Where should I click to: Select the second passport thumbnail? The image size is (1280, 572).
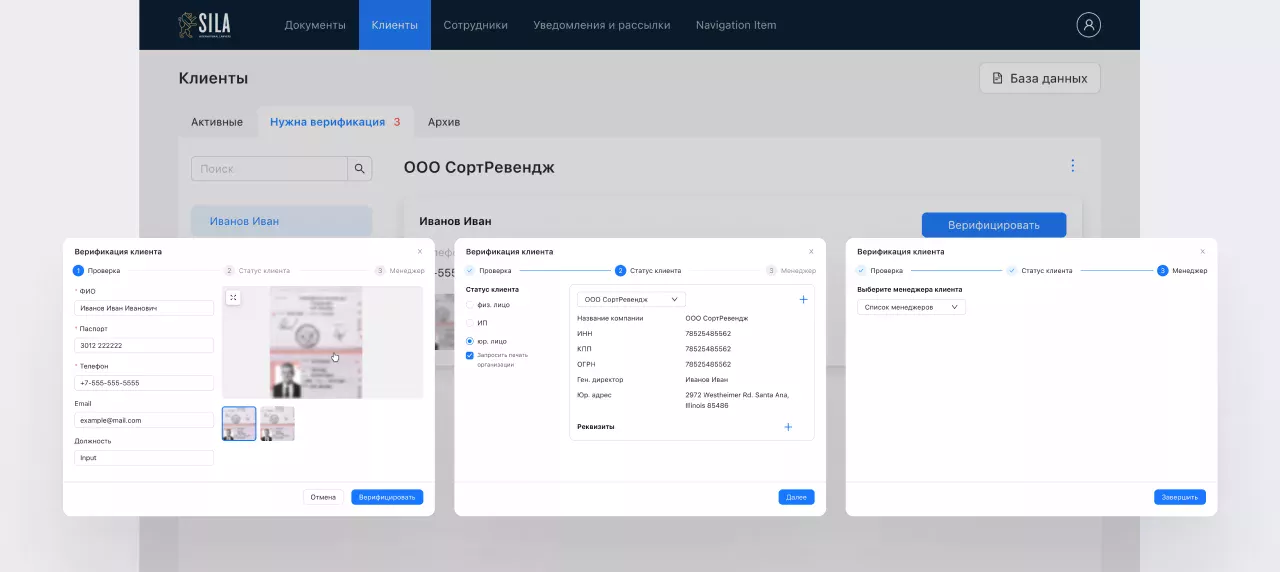click(277, 424)
